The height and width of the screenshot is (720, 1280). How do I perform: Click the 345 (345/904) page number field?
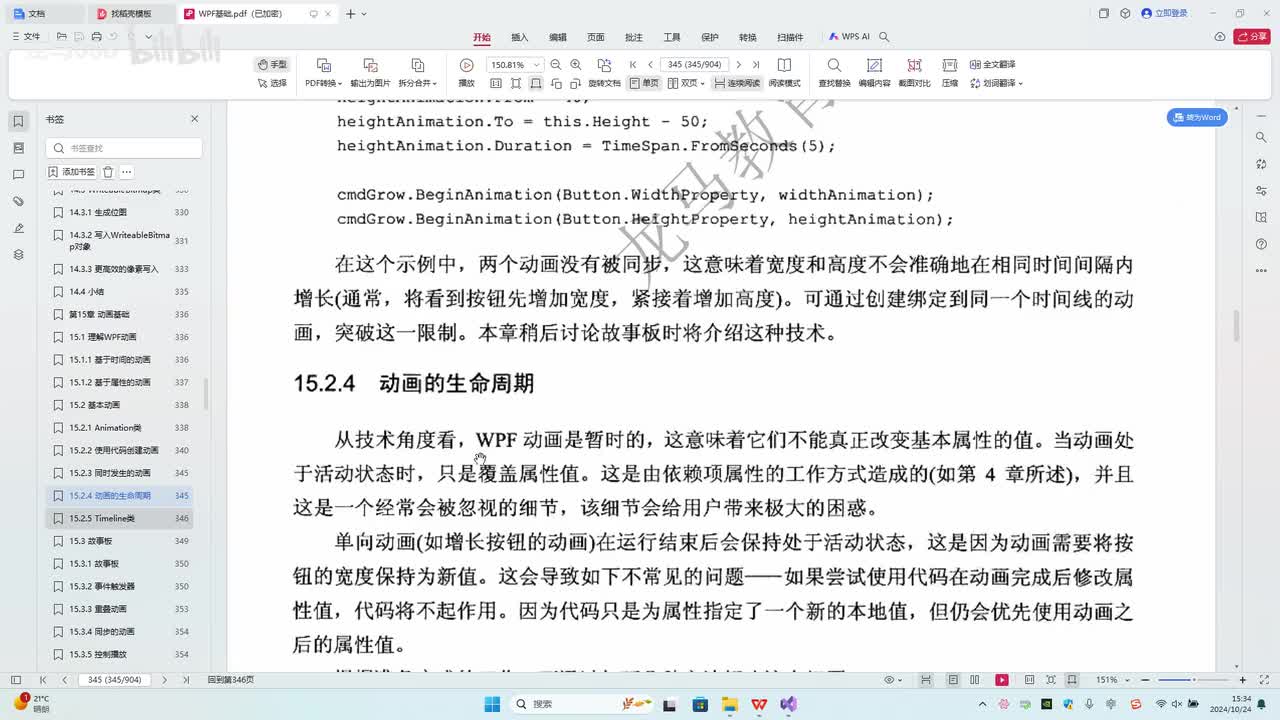pos(694,64)
